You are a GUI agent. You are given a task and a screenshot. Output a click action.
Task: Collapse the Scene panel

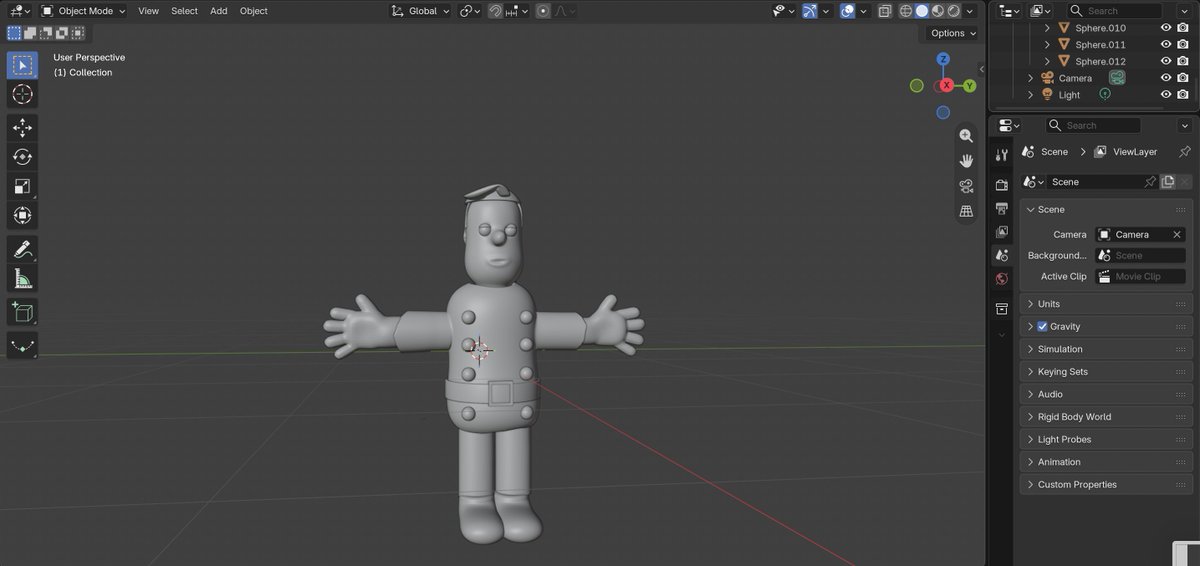(1107, 210)
